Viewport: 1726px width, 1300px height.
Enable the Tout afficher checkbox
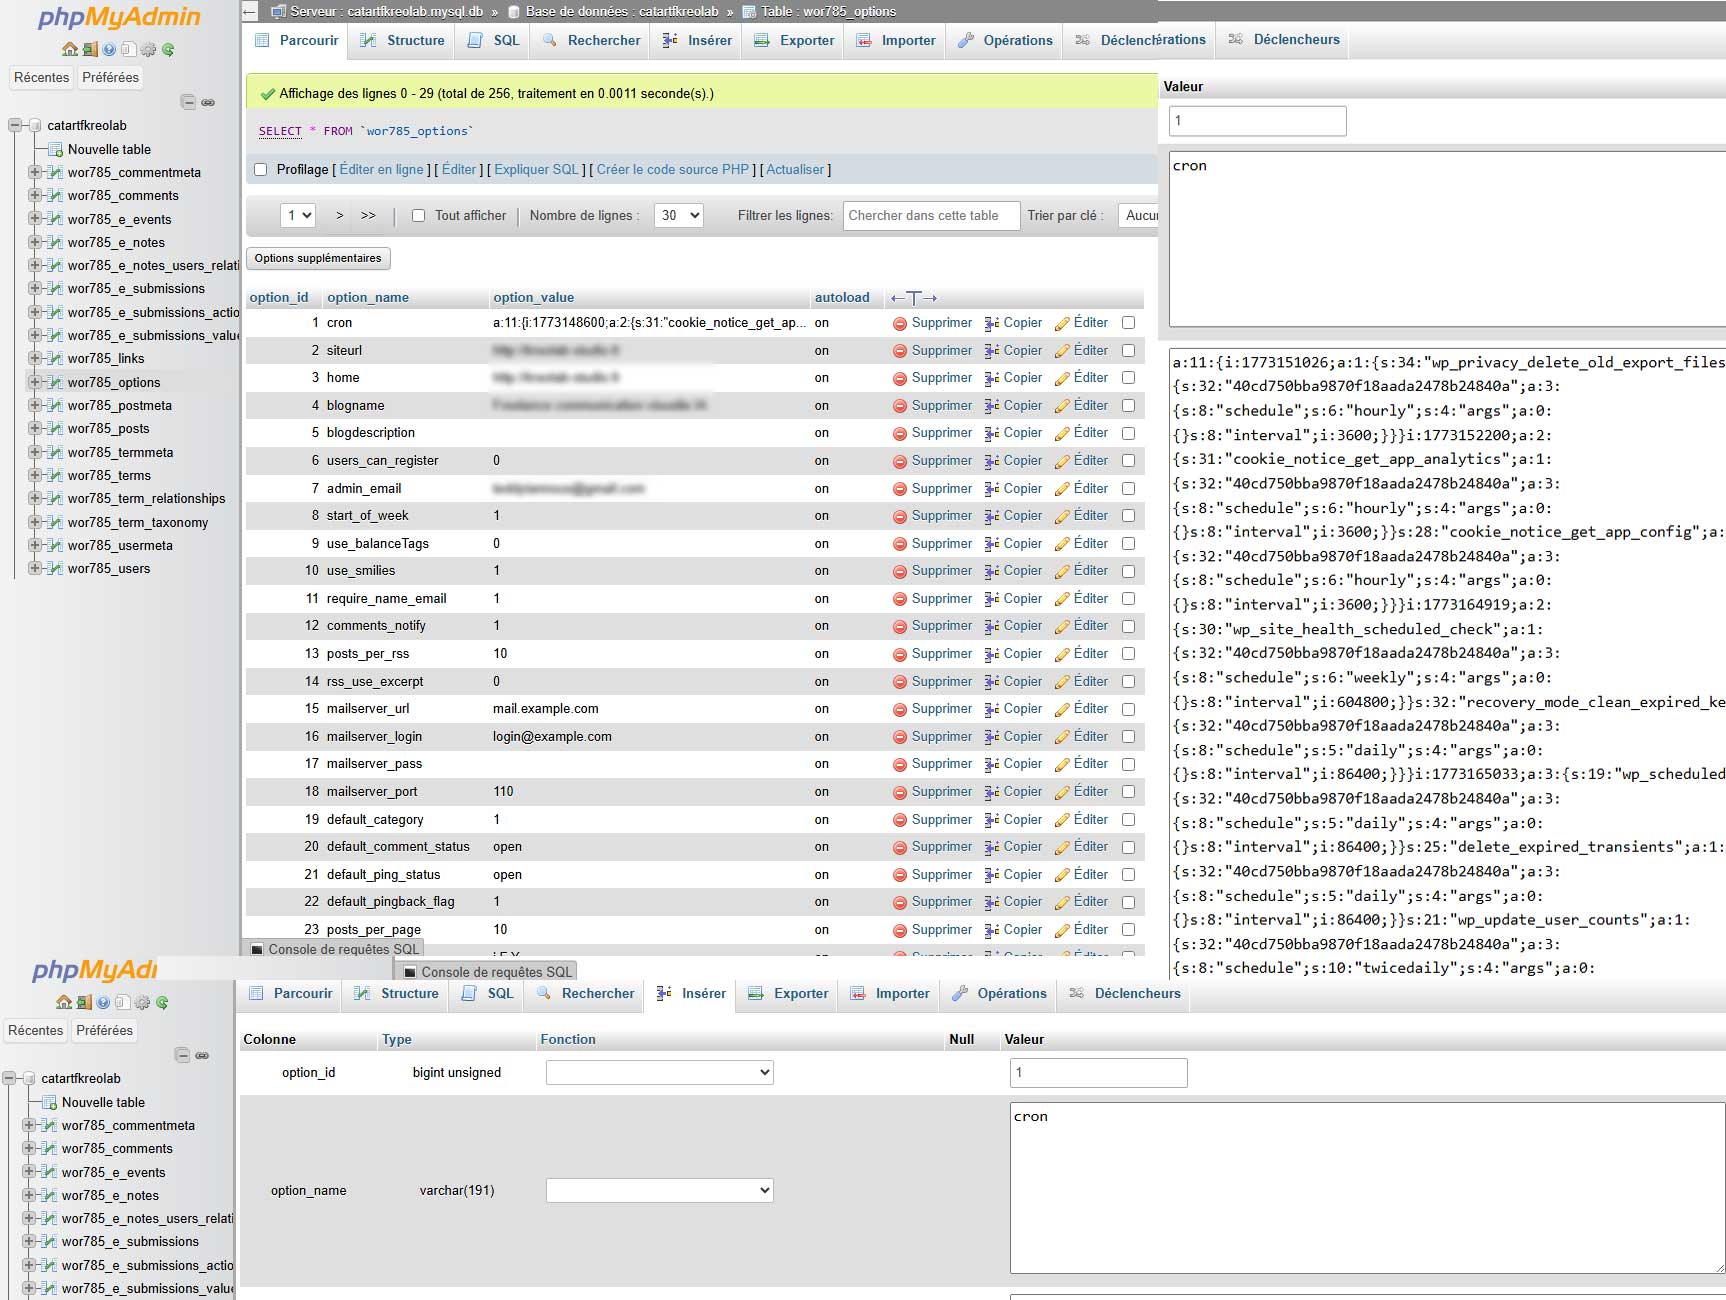(419, 215)
